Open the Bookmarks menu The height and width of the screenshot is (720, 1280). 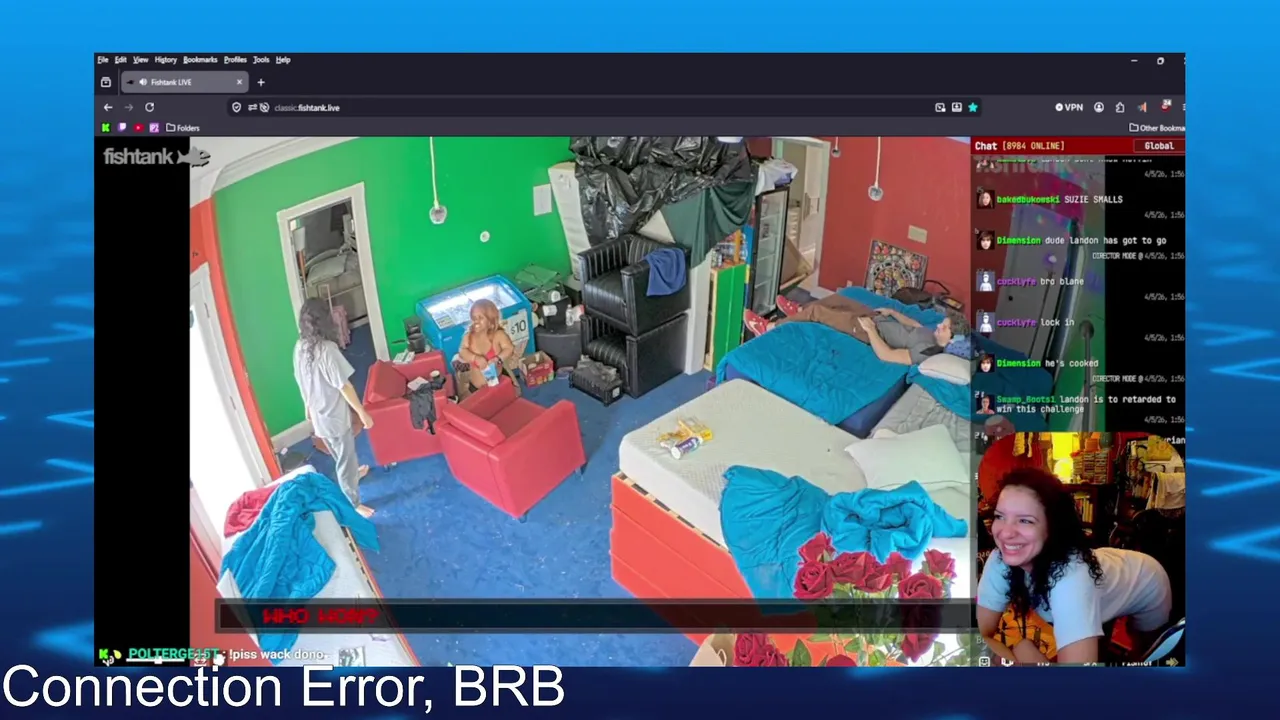(200, 60)
